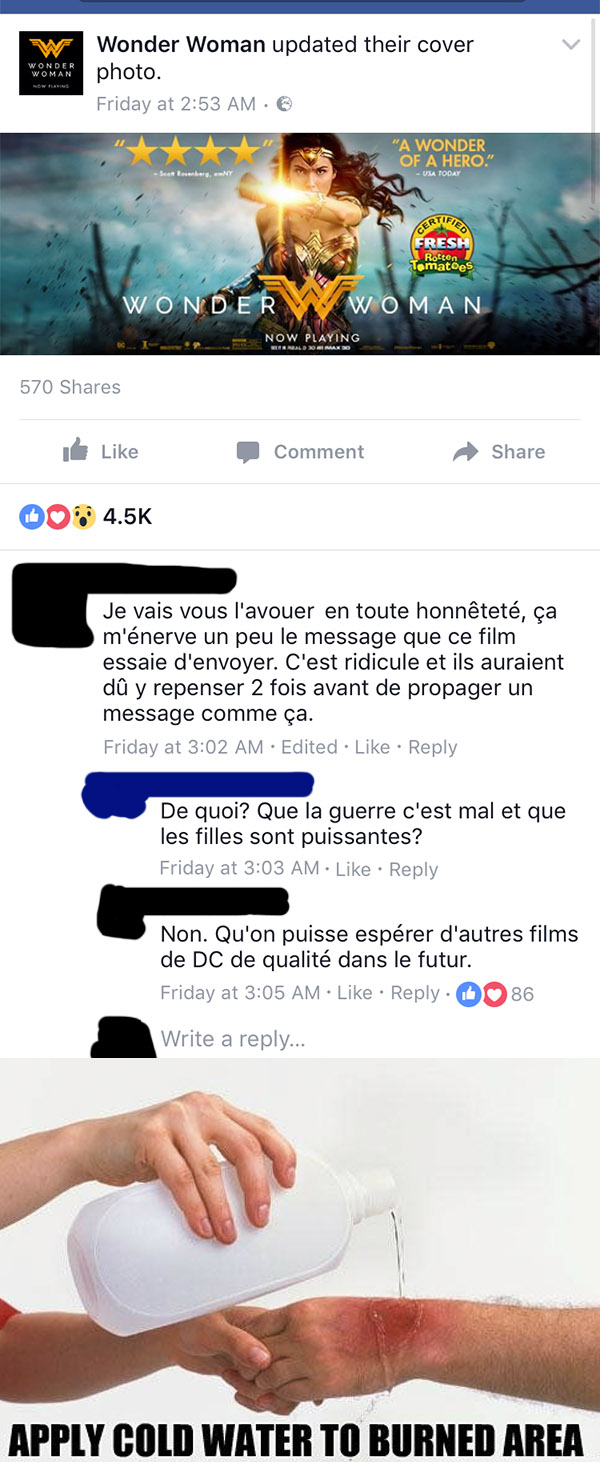
Task: Like the reply posted at 3:05 AM
Action: pos(355,993)
